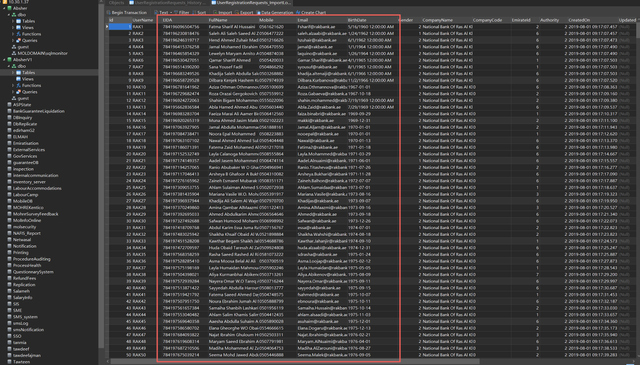Click the MOLDOMAIN\sqlmonitor user icon

pyautogui.click(x=14, y=53)
